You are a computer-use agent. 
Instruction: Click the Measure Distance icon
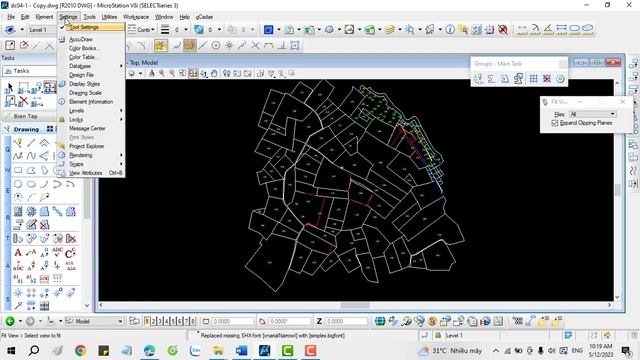tap(522, 29)
